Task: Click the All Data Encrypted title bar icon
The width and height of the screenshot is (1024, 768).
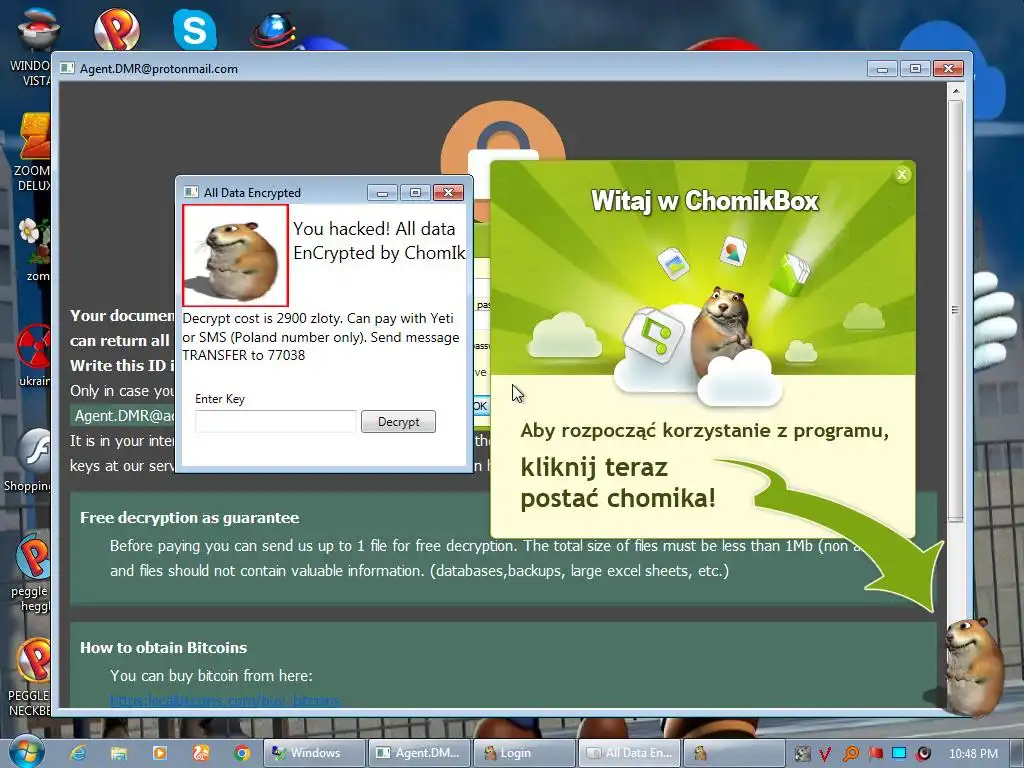Action: point(191,192)
